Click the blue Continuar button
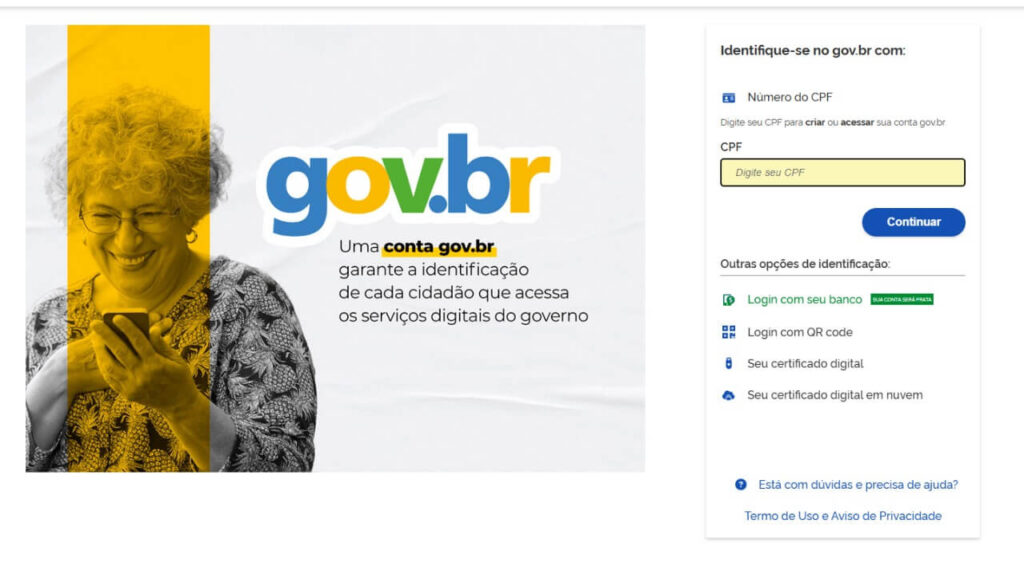The image size is (1024, 572). [913, 222]
